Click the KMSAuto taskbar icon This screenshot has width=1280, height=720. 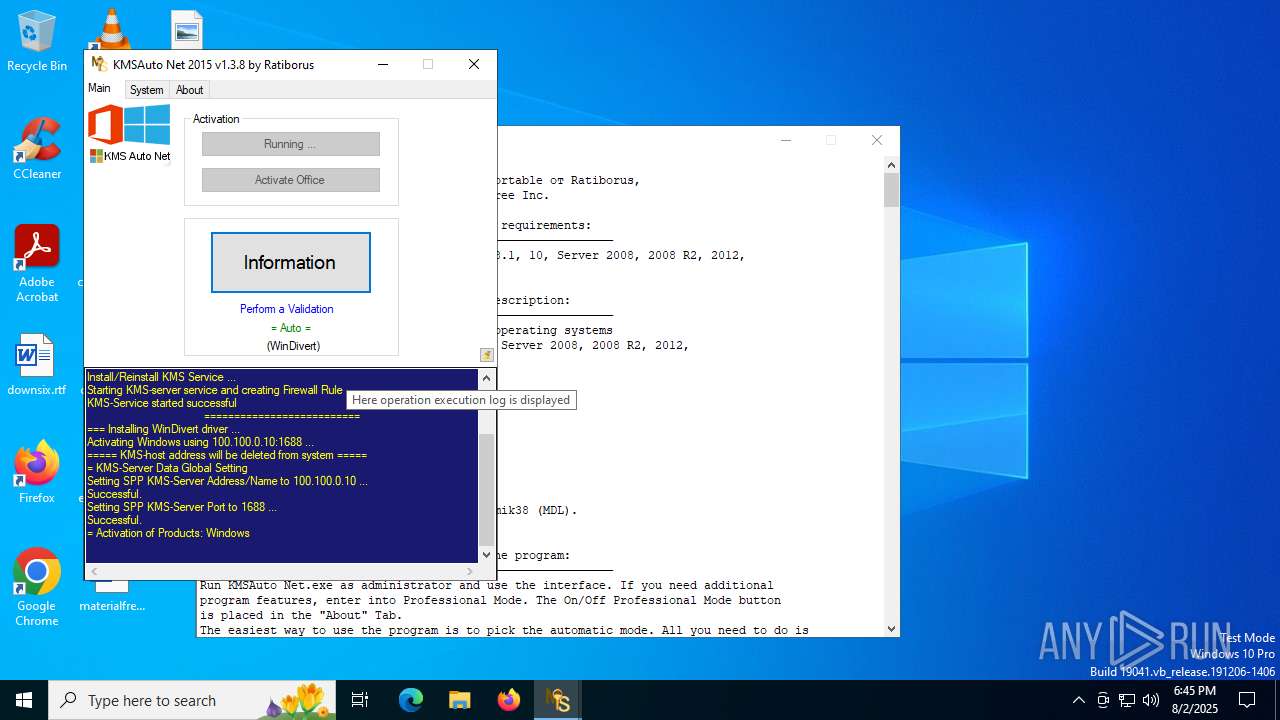coord(558,700)
